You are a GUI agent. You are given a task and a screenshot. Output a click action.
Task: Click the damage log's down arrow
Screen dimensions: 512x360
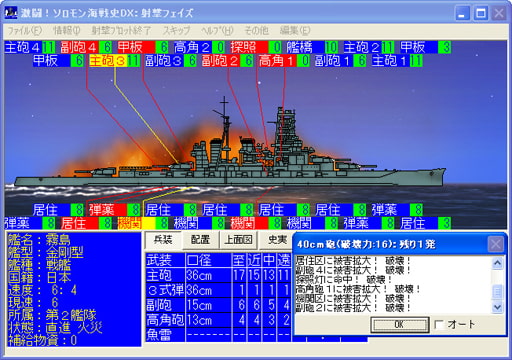[x=497, y=307]
